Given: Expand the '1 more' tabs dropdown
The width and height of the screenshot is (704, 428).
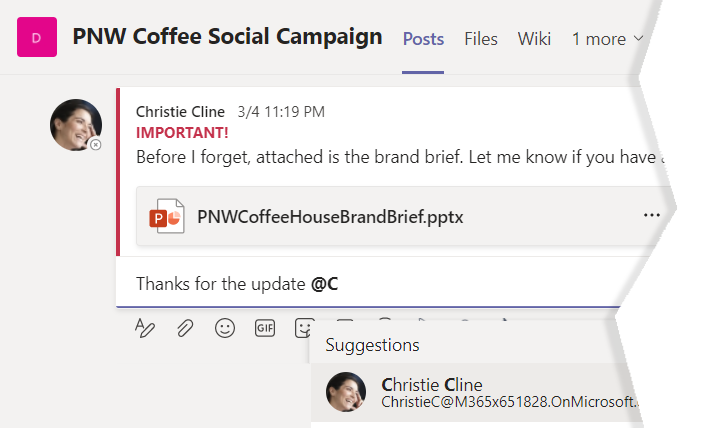Looking at the screenshot, I should point(608,39).
